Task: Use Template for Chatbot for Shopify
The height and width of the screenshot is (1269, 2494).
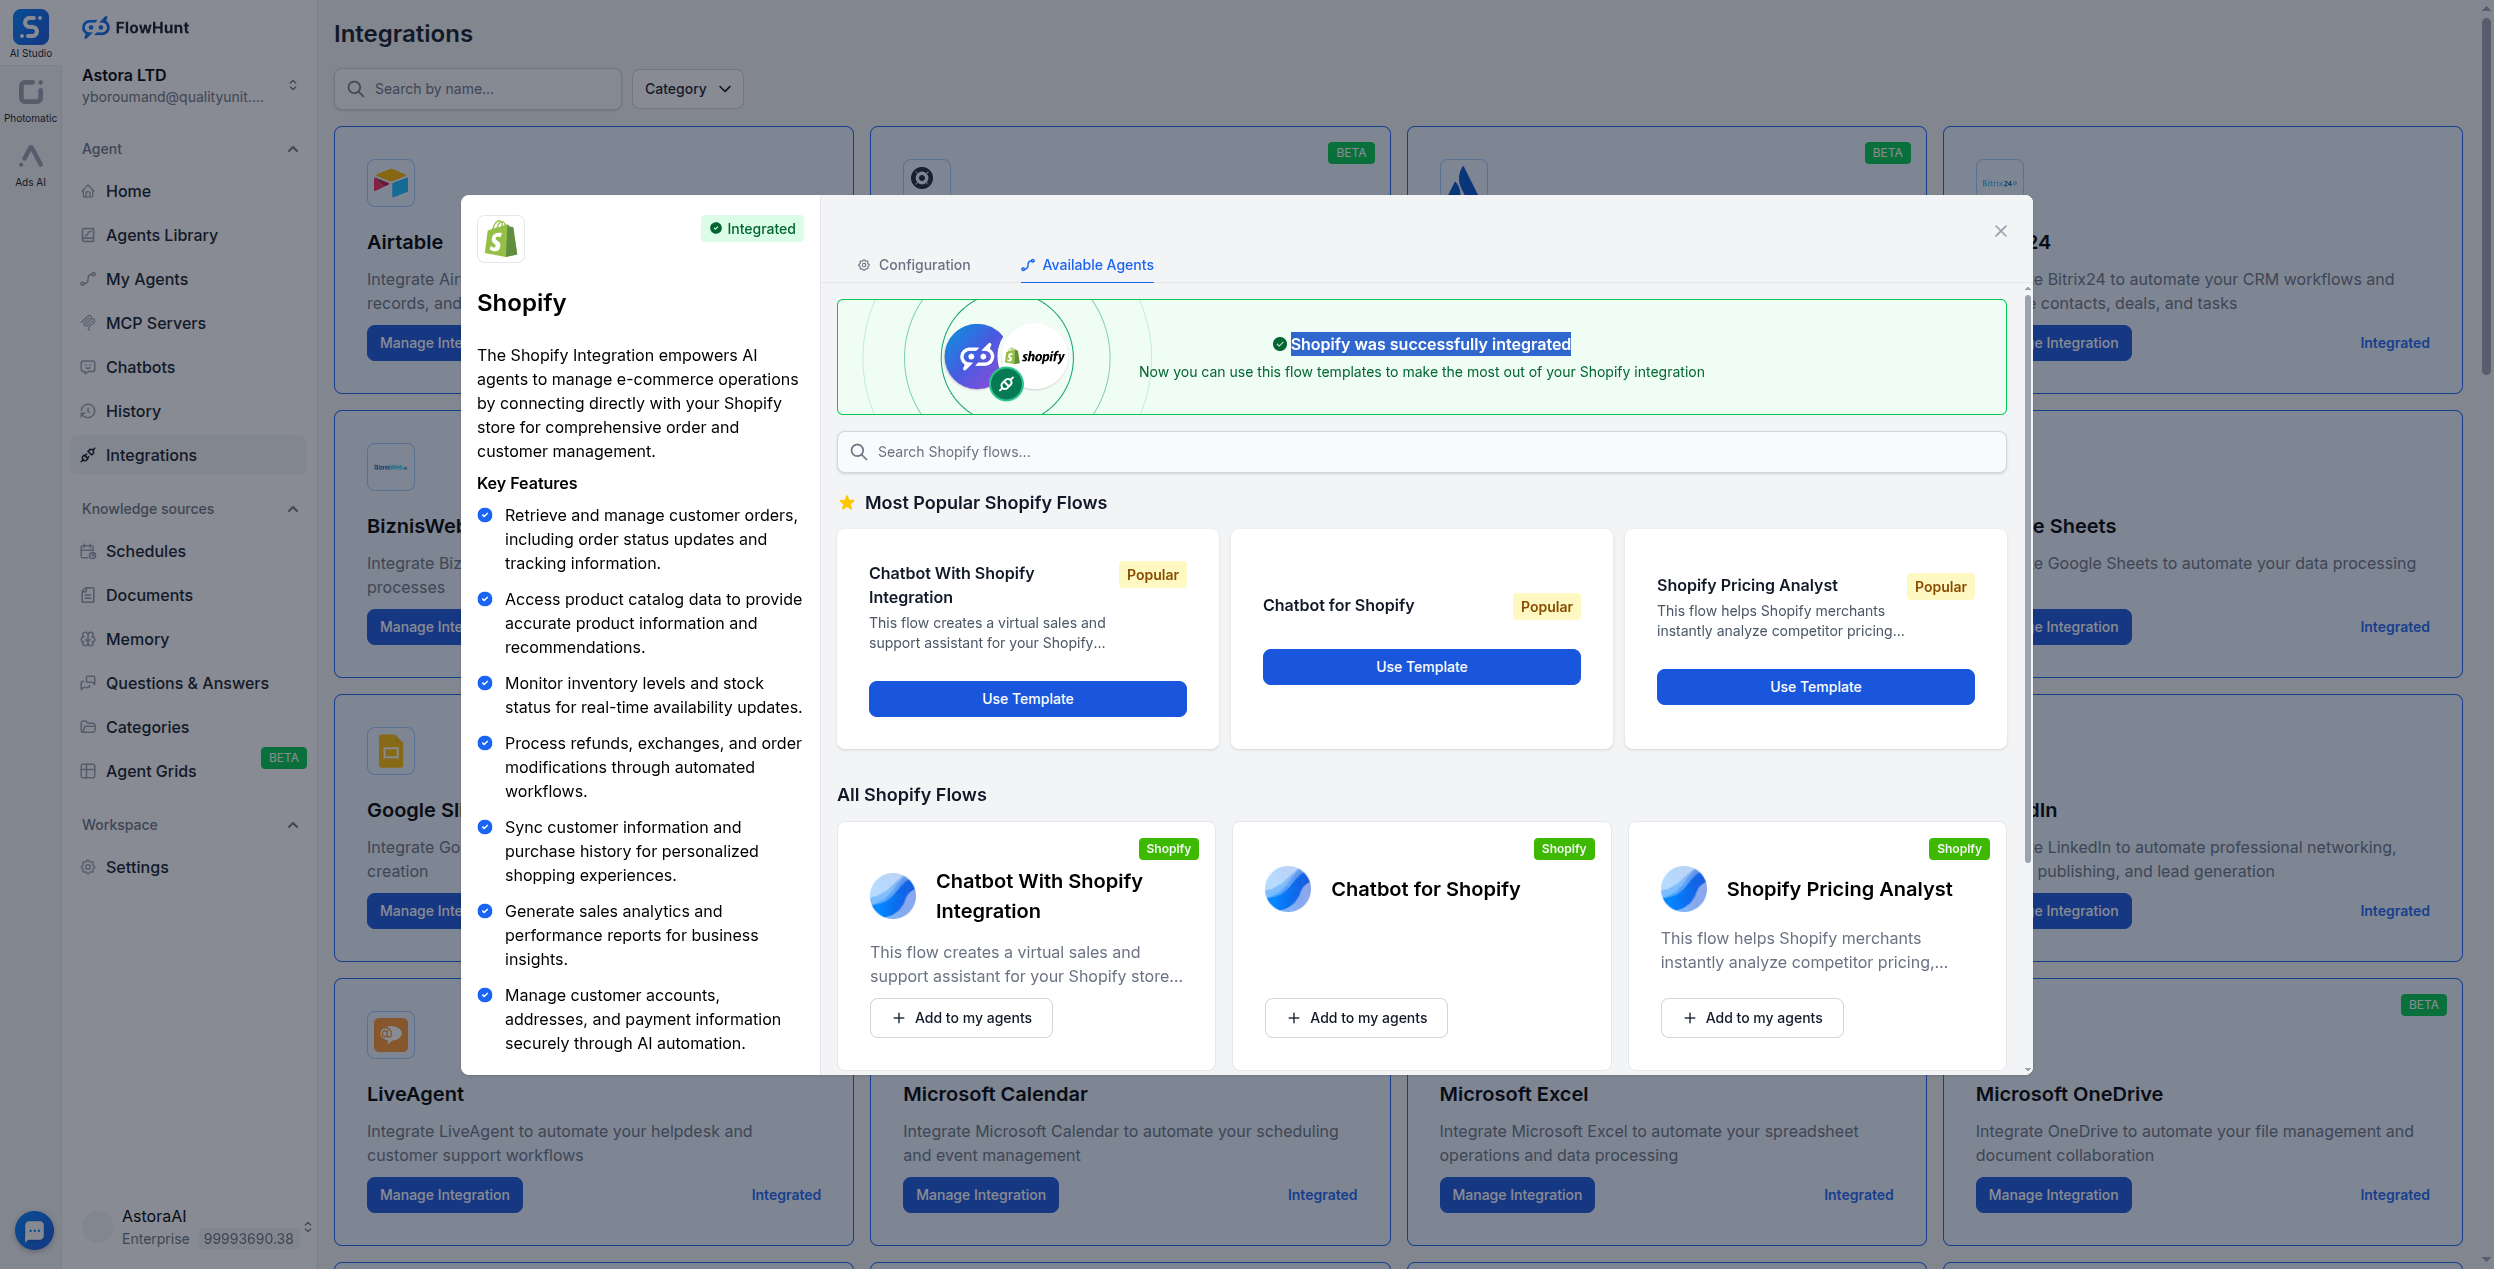Action: point(1420,666)
